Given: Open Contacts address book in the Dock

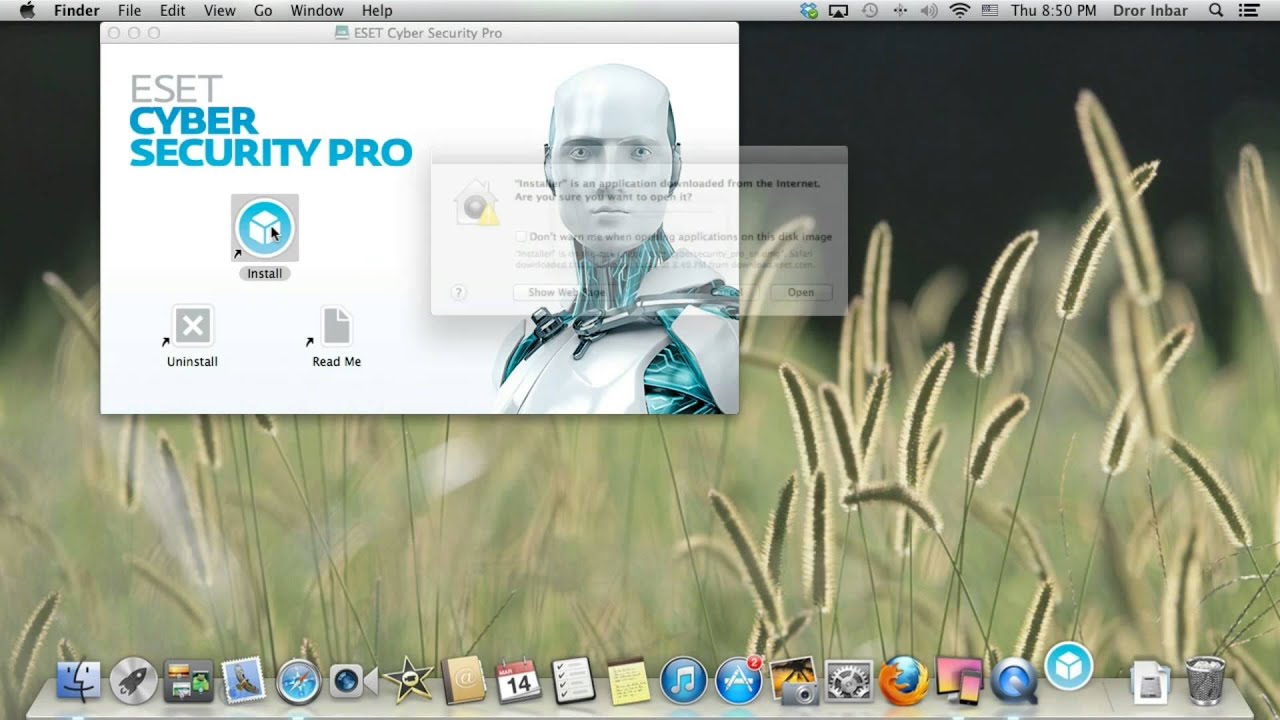Looking at the screenshot, I should [x=463, y=680].
